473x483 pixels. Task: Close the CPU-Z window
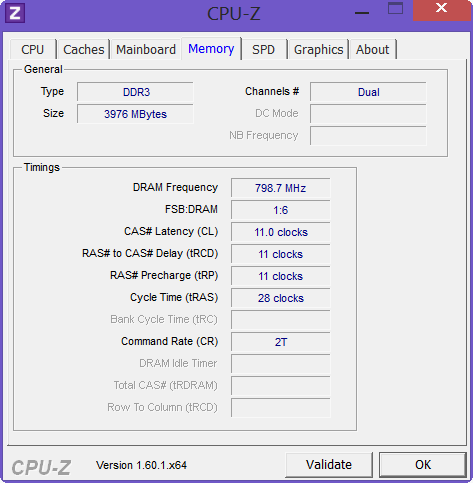pyautogui.click(x=441, y=10)
